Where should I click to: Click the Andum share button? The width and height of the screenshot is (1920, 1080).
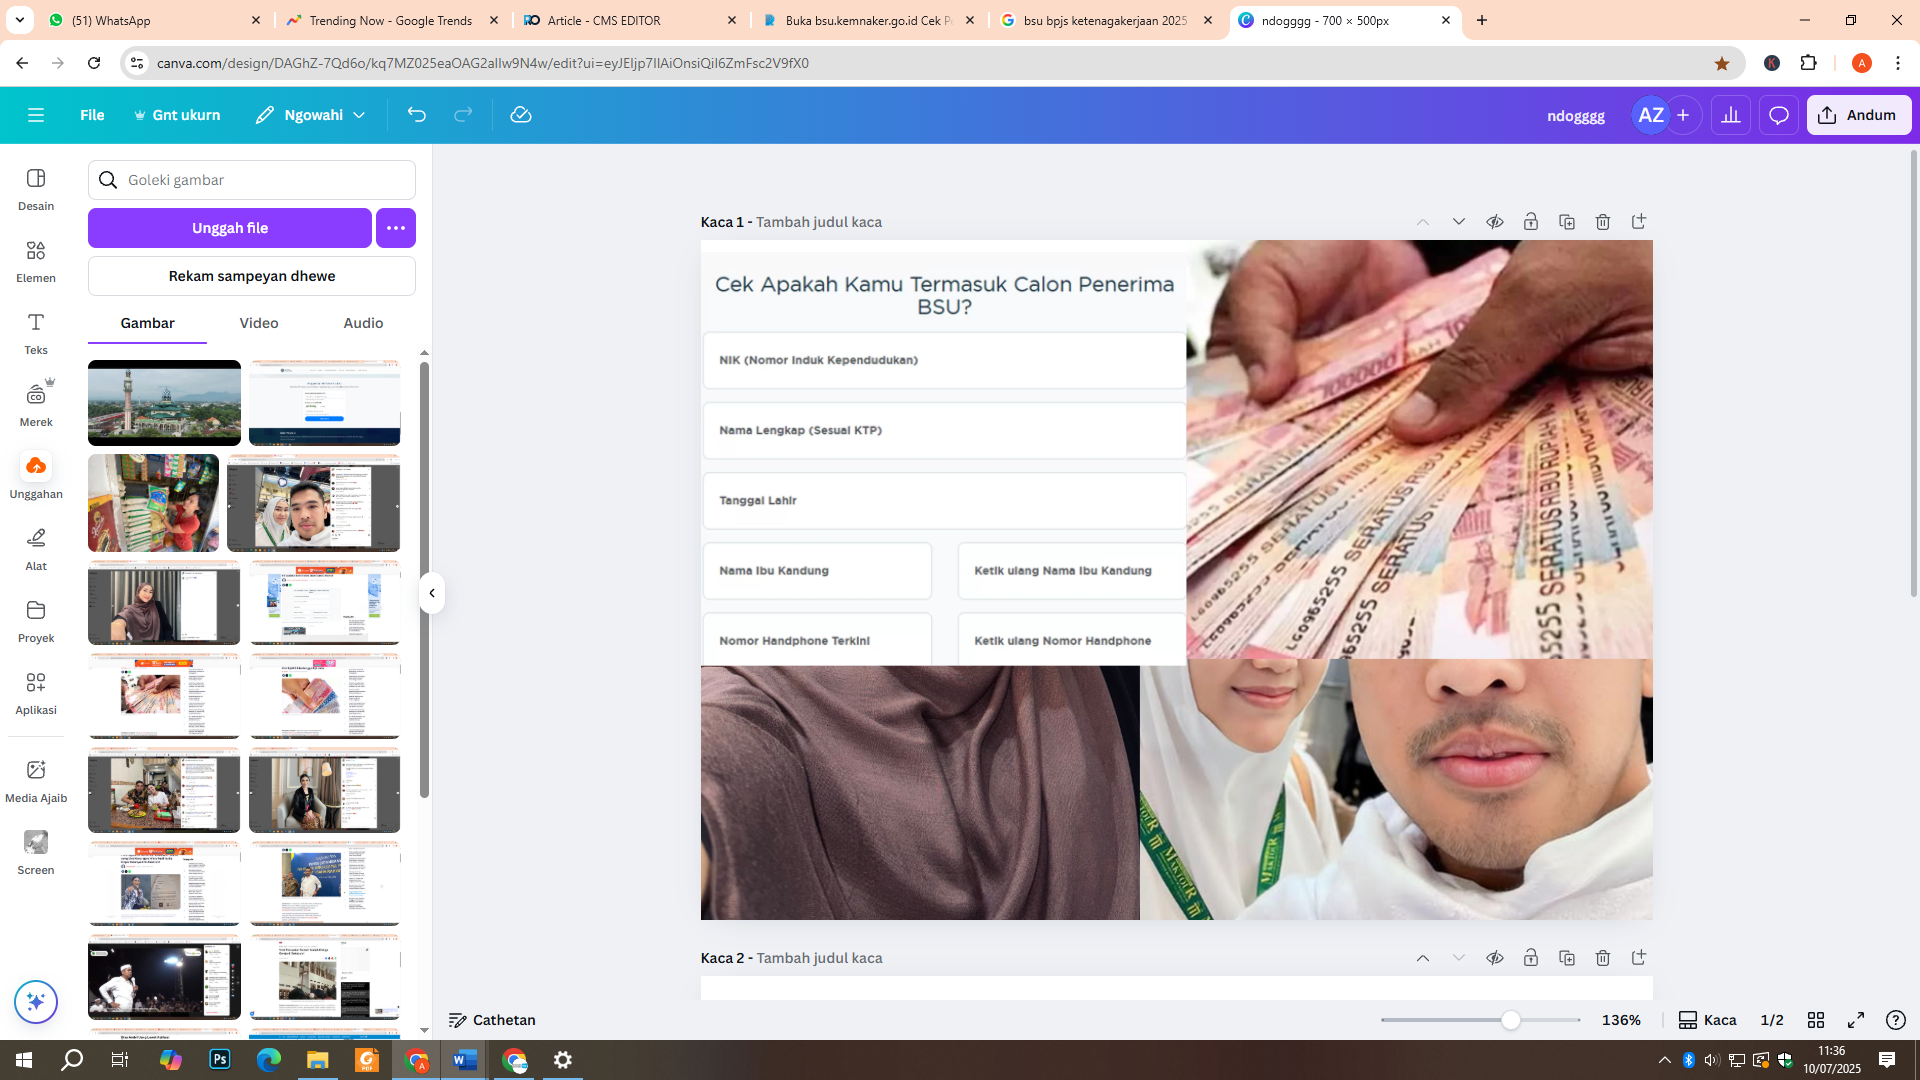(x=1859, y=115)
